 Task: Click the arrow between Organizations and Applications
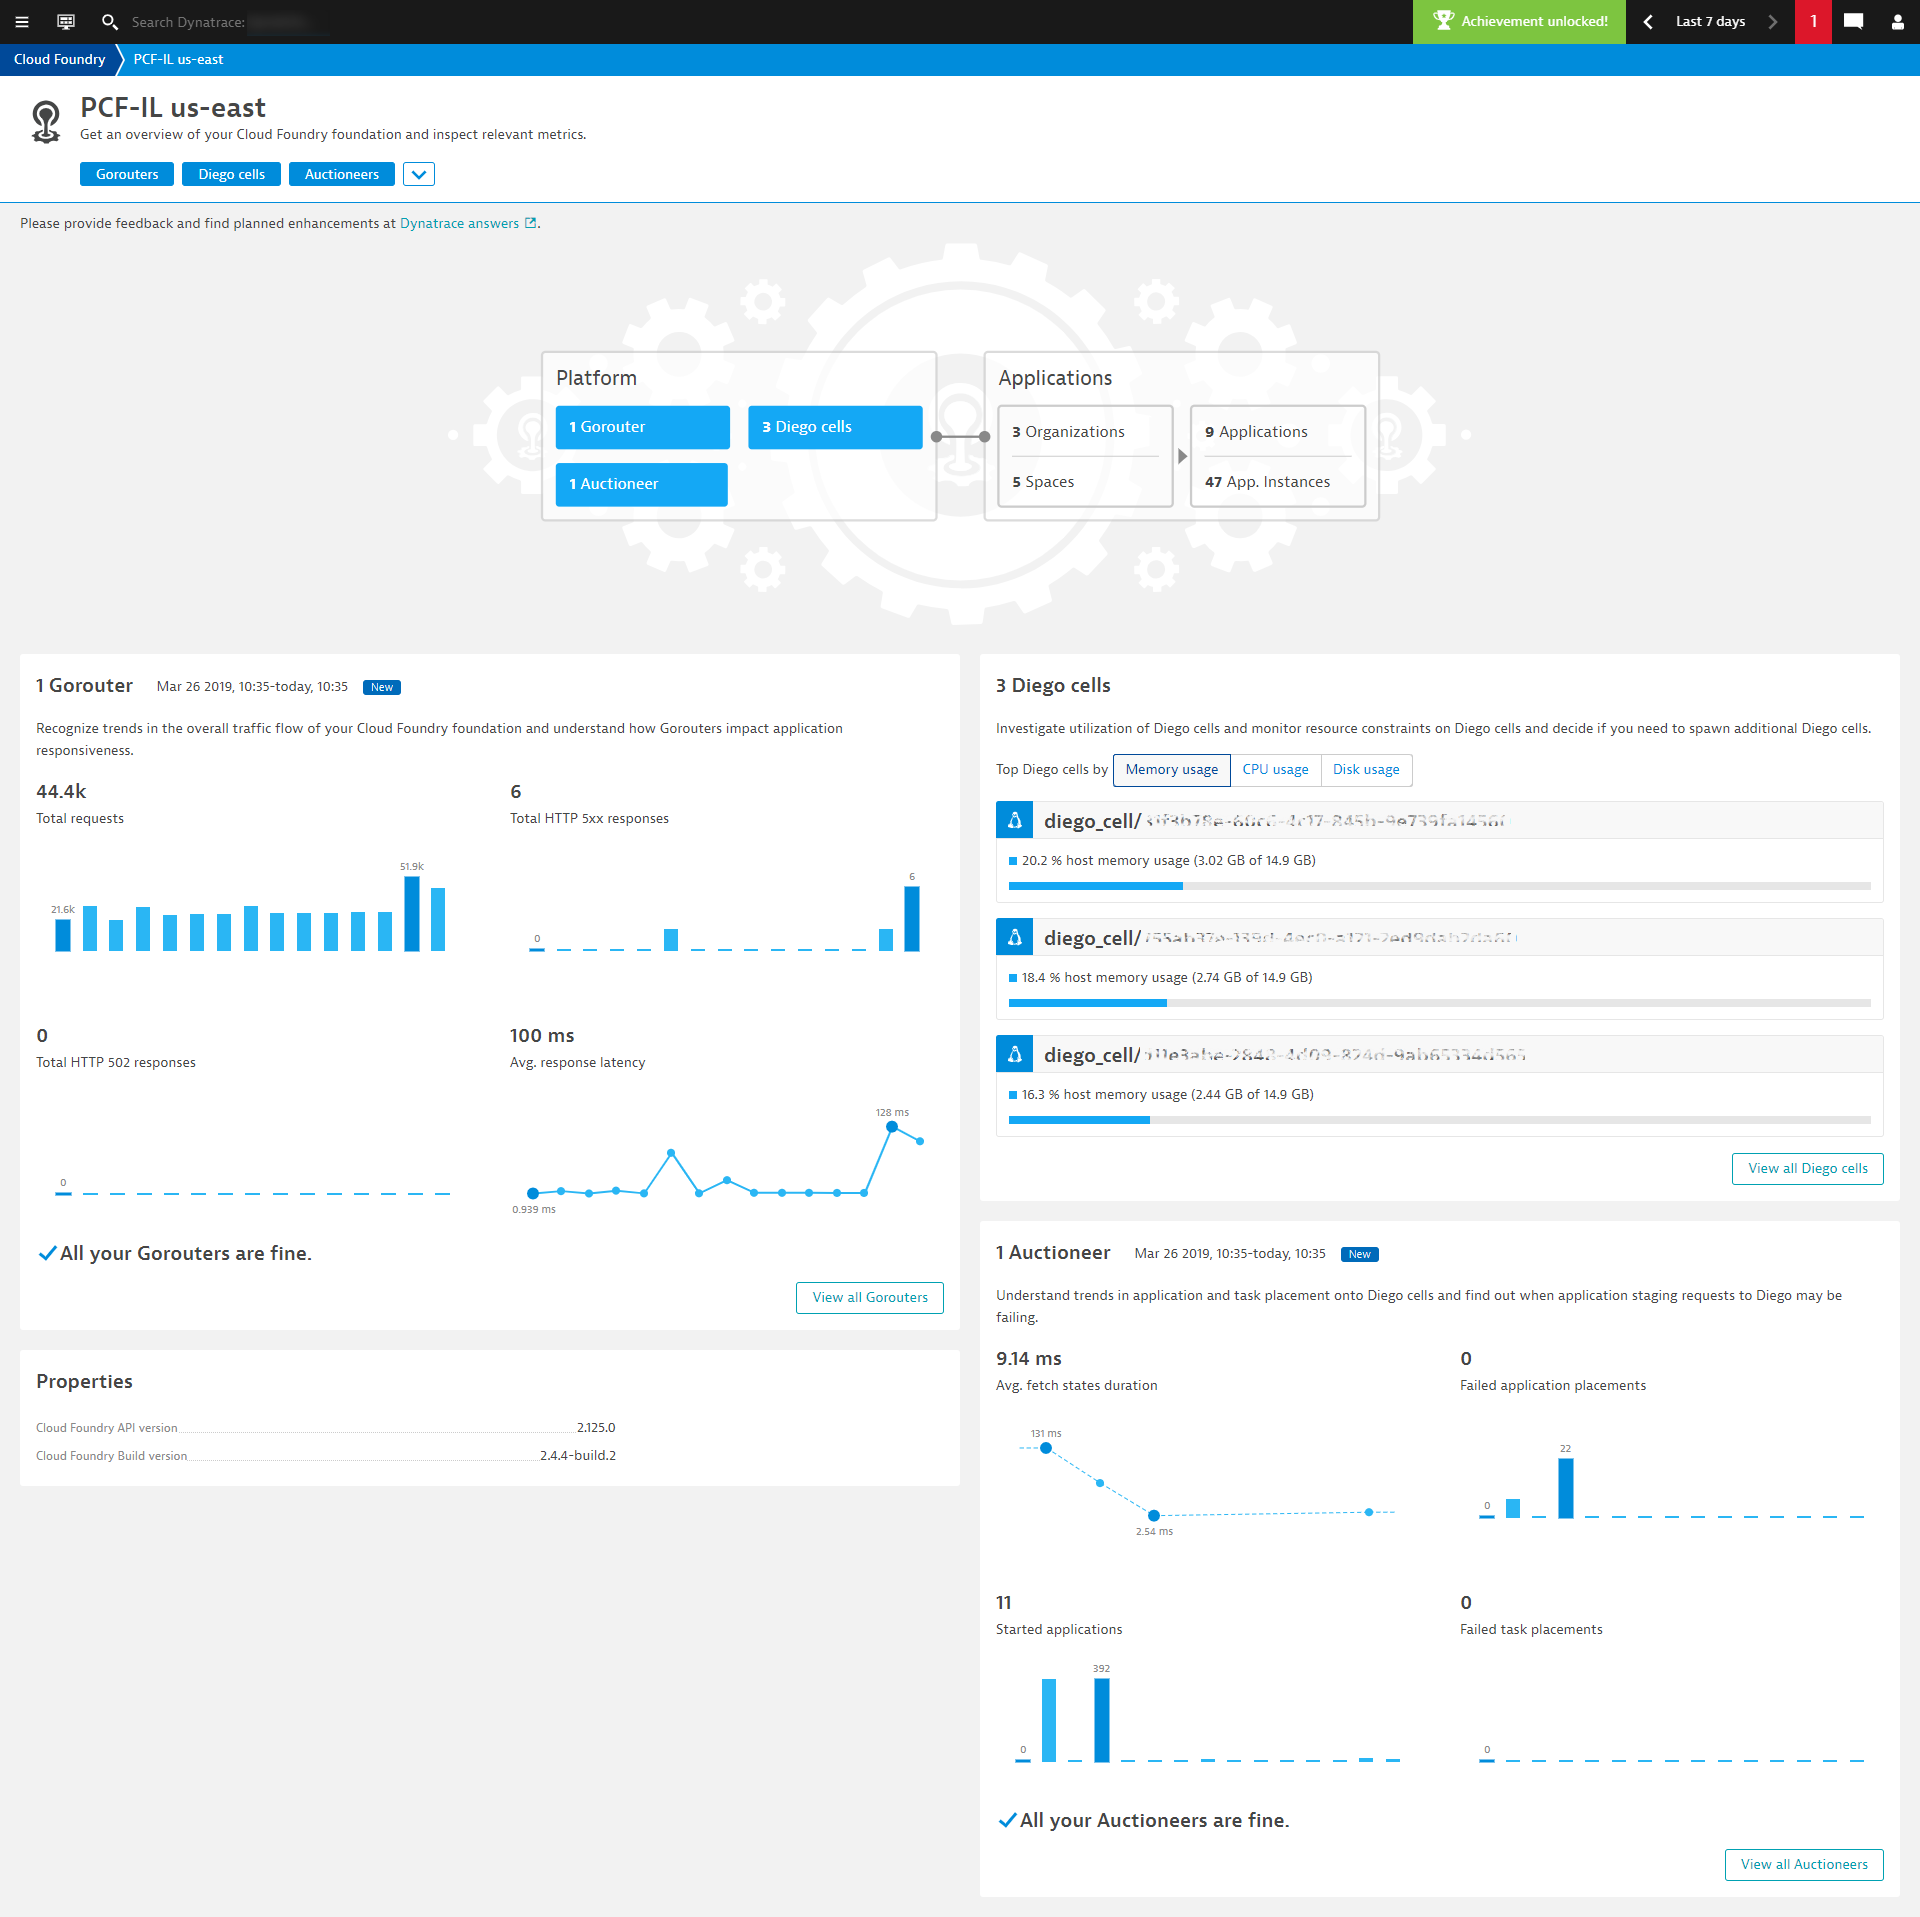pos(1182,456)
